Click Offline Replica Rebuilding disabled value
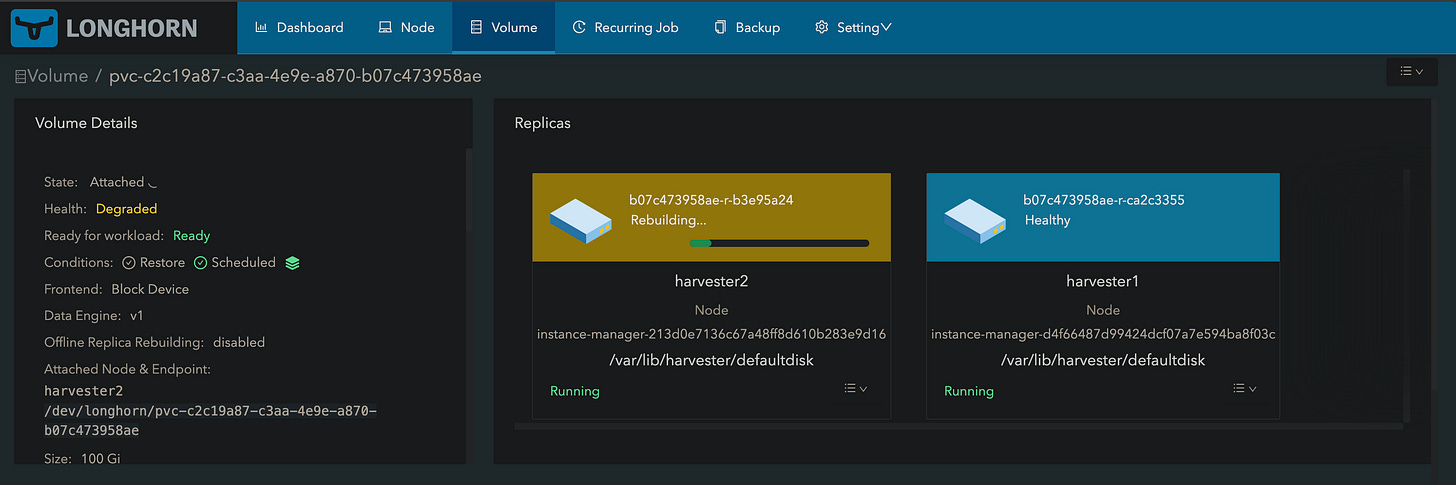 tap(239, 342)
